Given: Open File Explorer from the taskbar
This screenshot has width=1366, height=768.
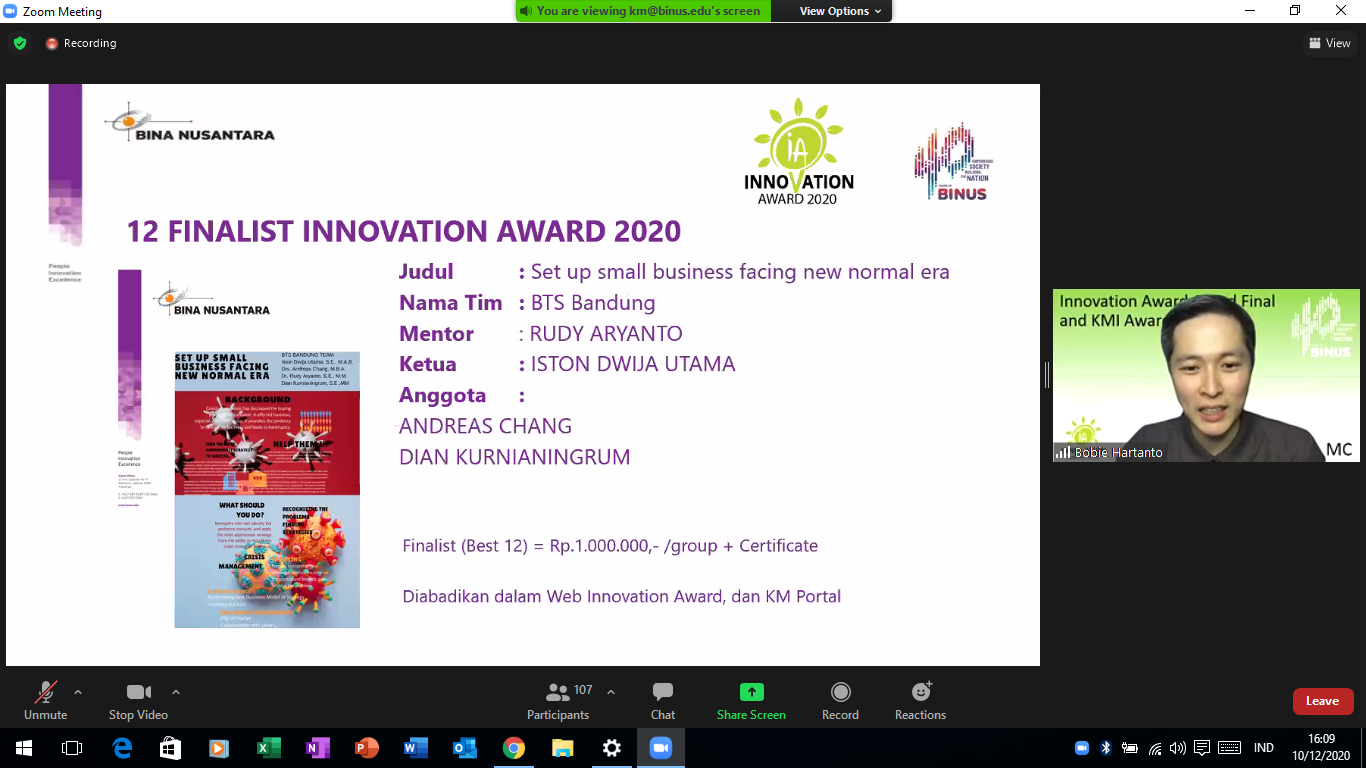Looking at the screenshot, I should [562, 748].
